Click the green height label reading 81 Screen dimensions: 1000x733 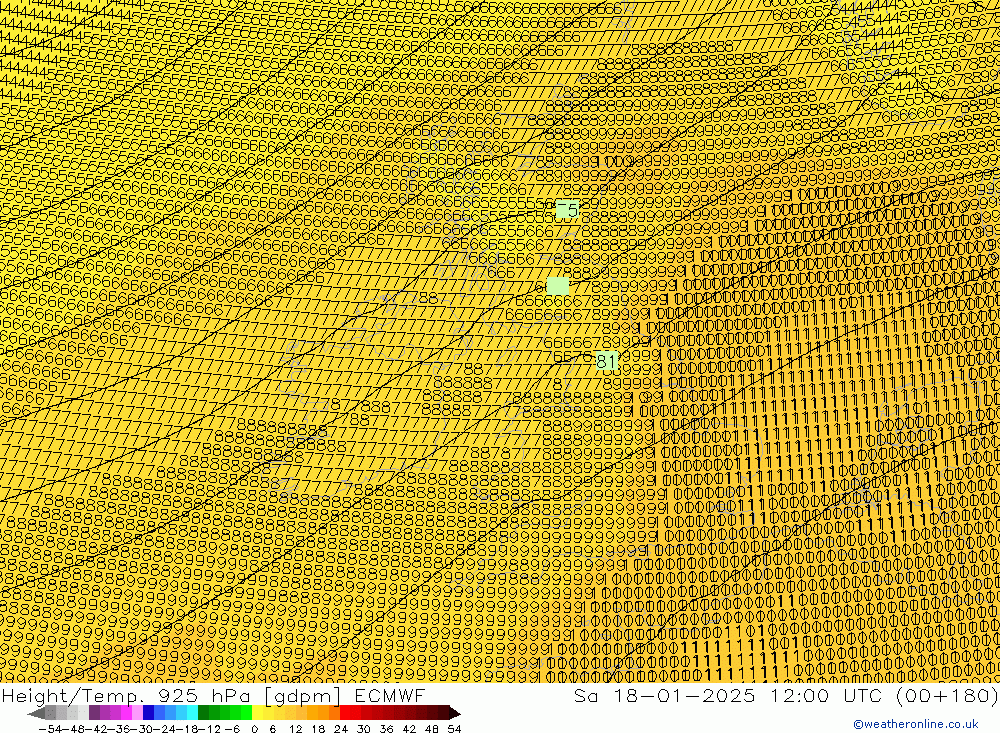point(607,361)
